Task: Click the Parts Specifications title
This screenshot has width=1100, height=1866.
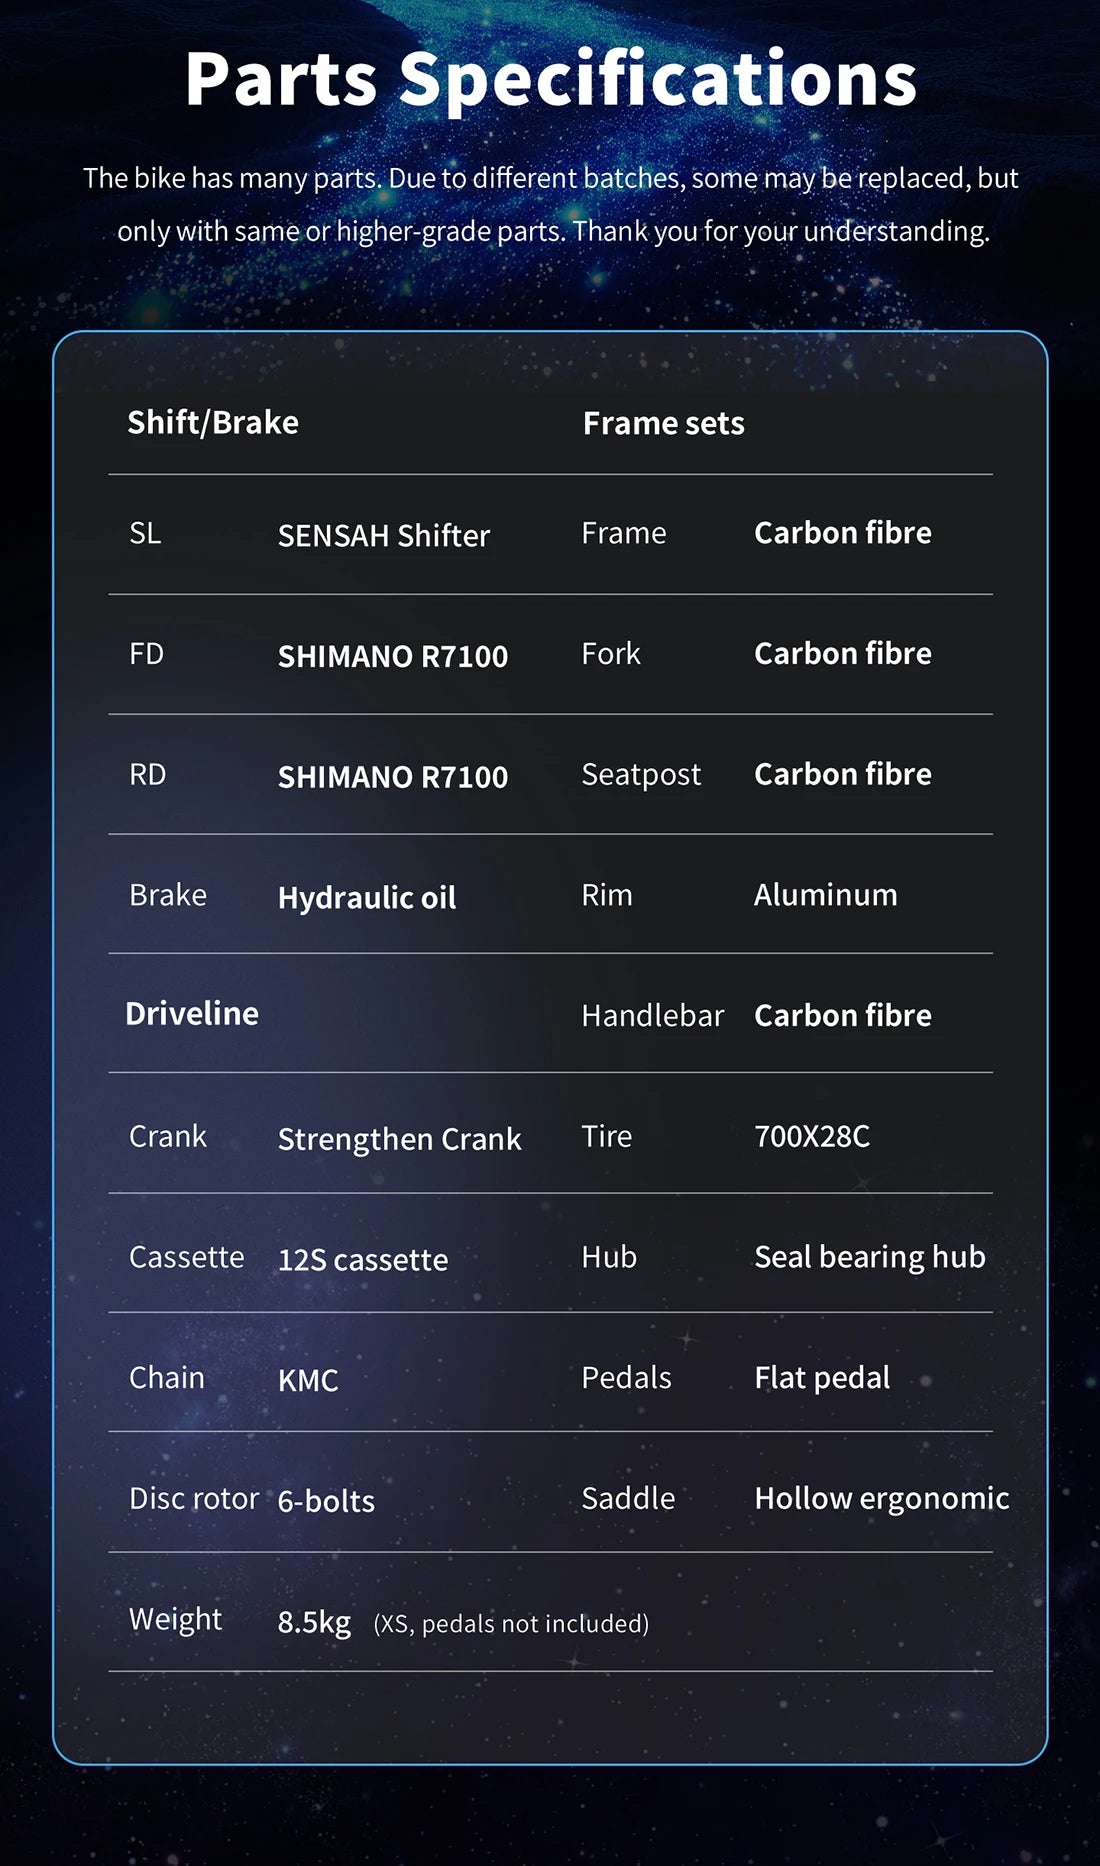Action: point(550,79)
